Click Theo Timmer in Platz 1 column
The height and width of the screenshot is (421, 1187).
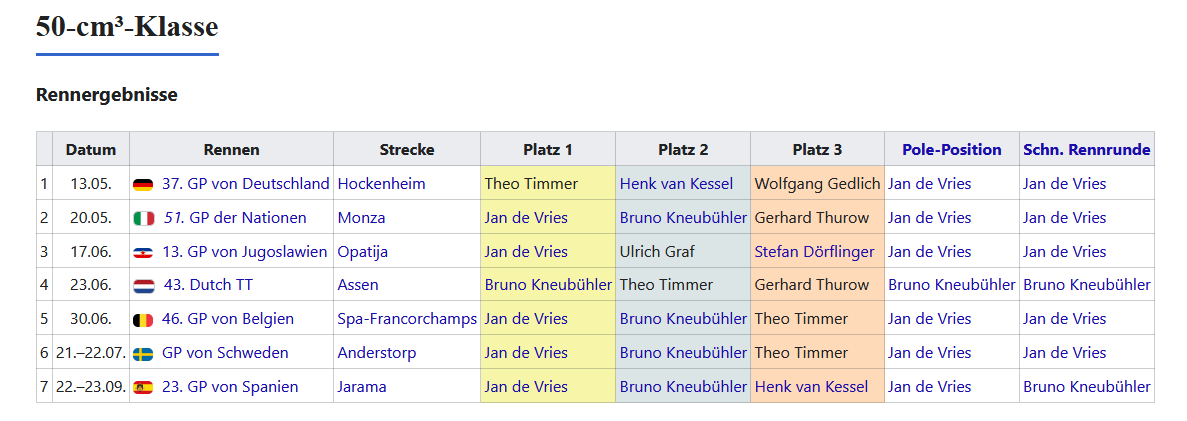point(531,184)
